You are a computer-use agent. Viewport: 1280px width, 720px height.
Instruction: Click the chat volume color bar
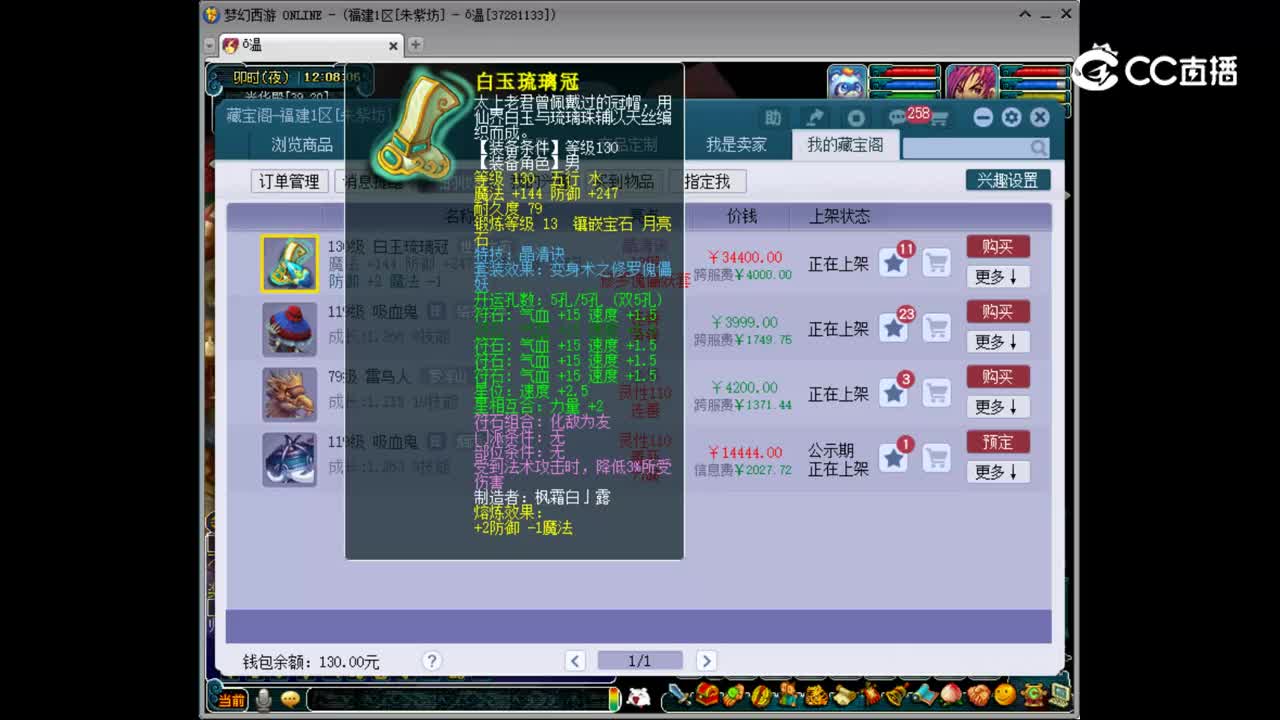click(x=615, y=698)
